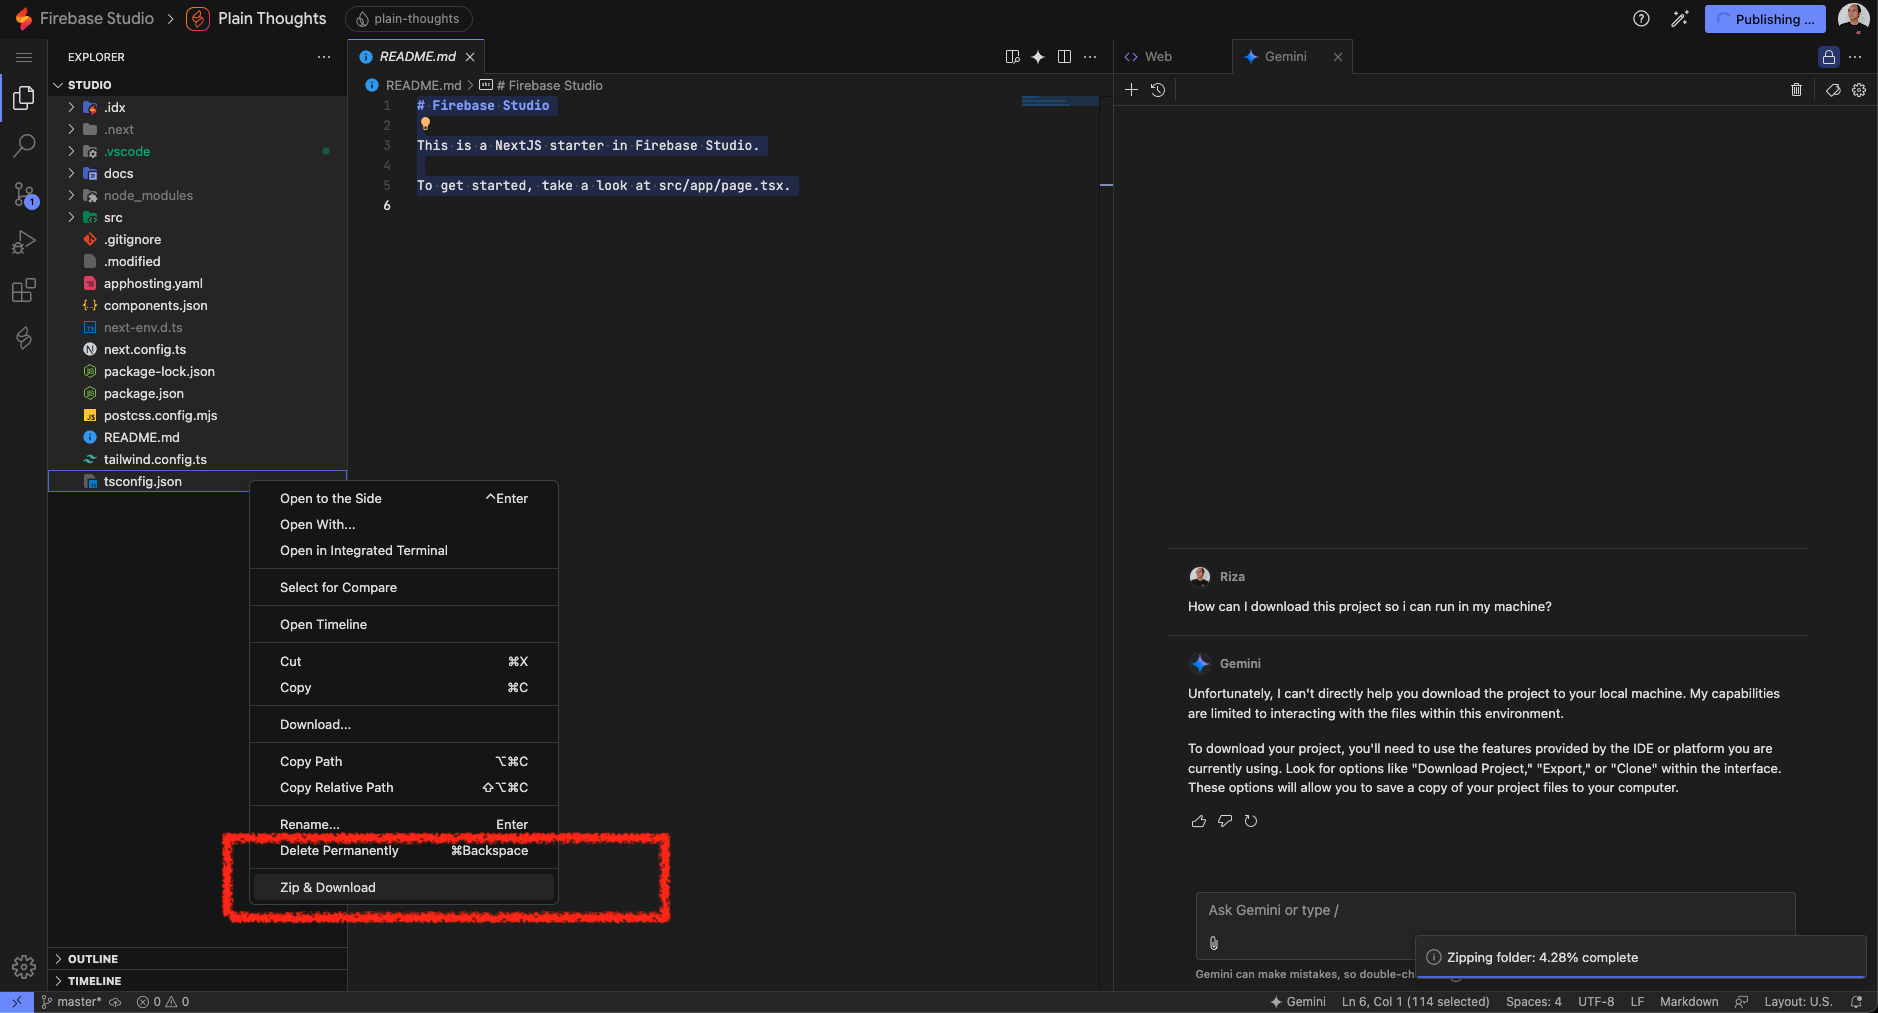
Task: Open the Explorer view in activity bar
Action: pyautogui.click(x=24, y=97)
